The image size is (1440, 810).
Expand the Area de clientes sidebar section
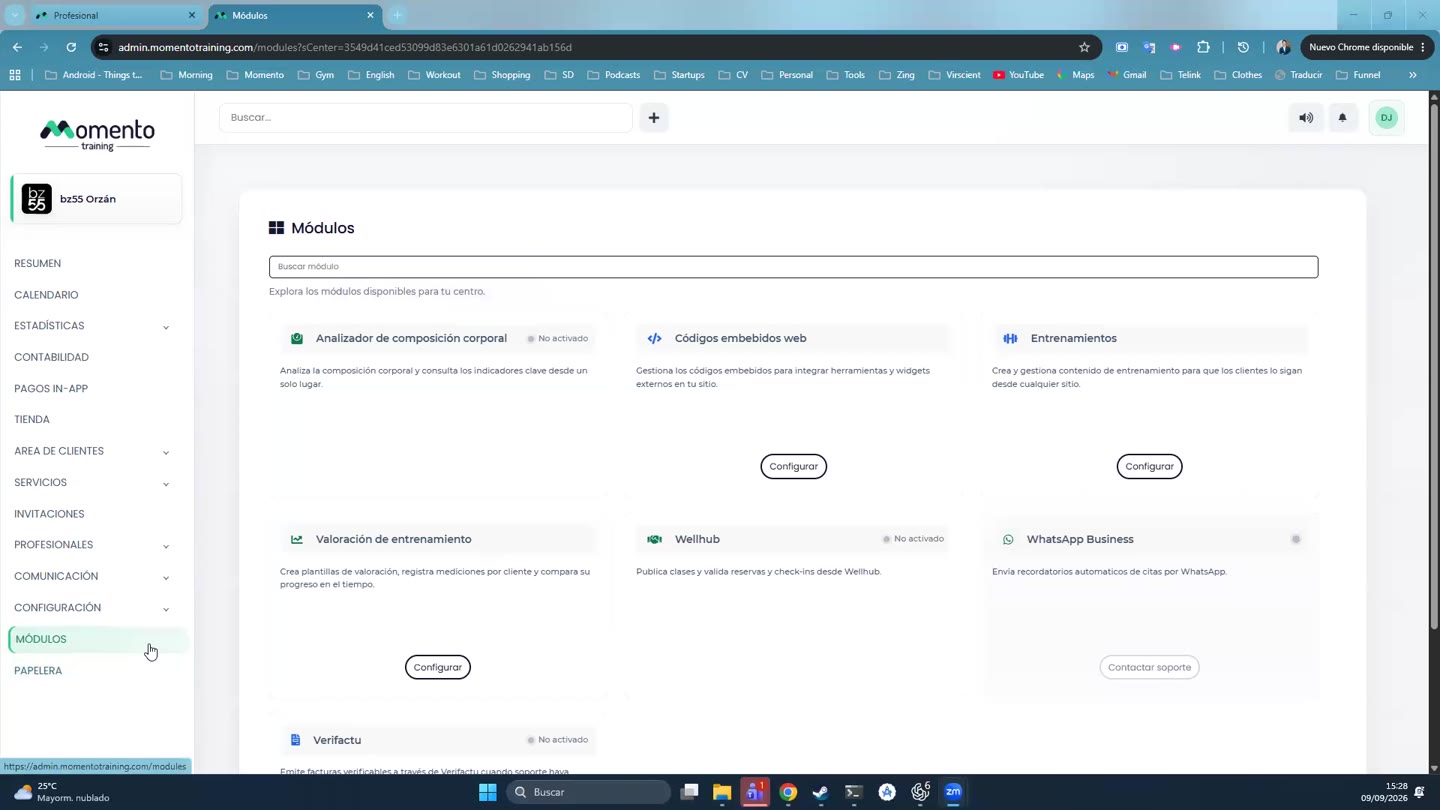tap(166, 452)
